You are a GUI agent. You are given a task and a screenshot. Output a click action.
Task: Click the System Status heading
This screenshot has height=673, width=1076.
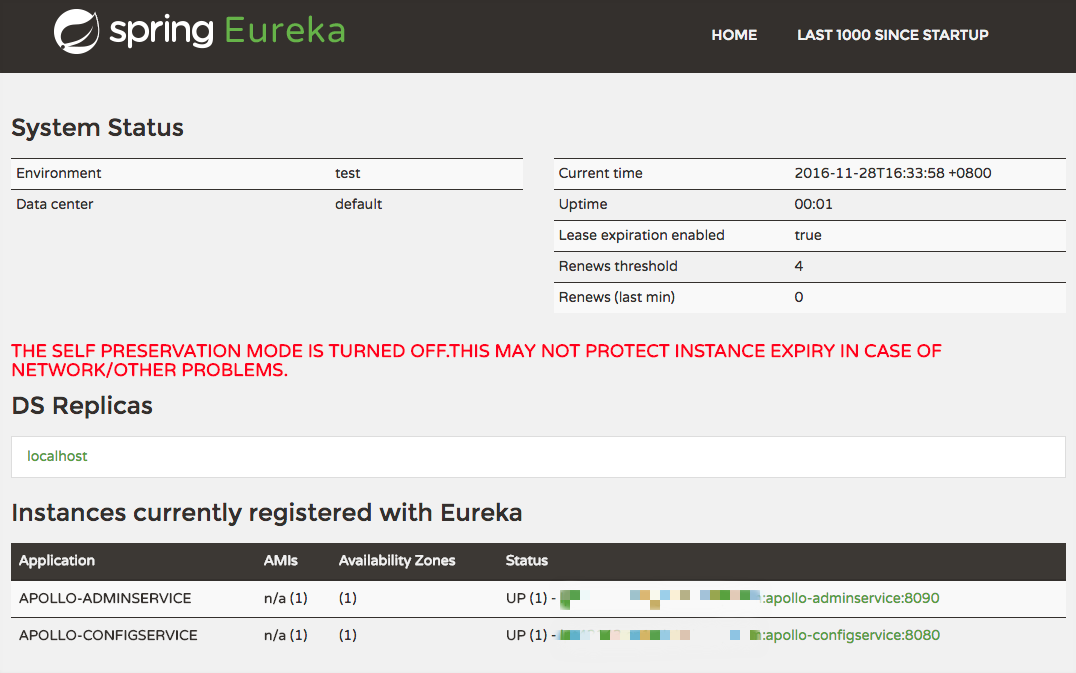coord(97,128)
